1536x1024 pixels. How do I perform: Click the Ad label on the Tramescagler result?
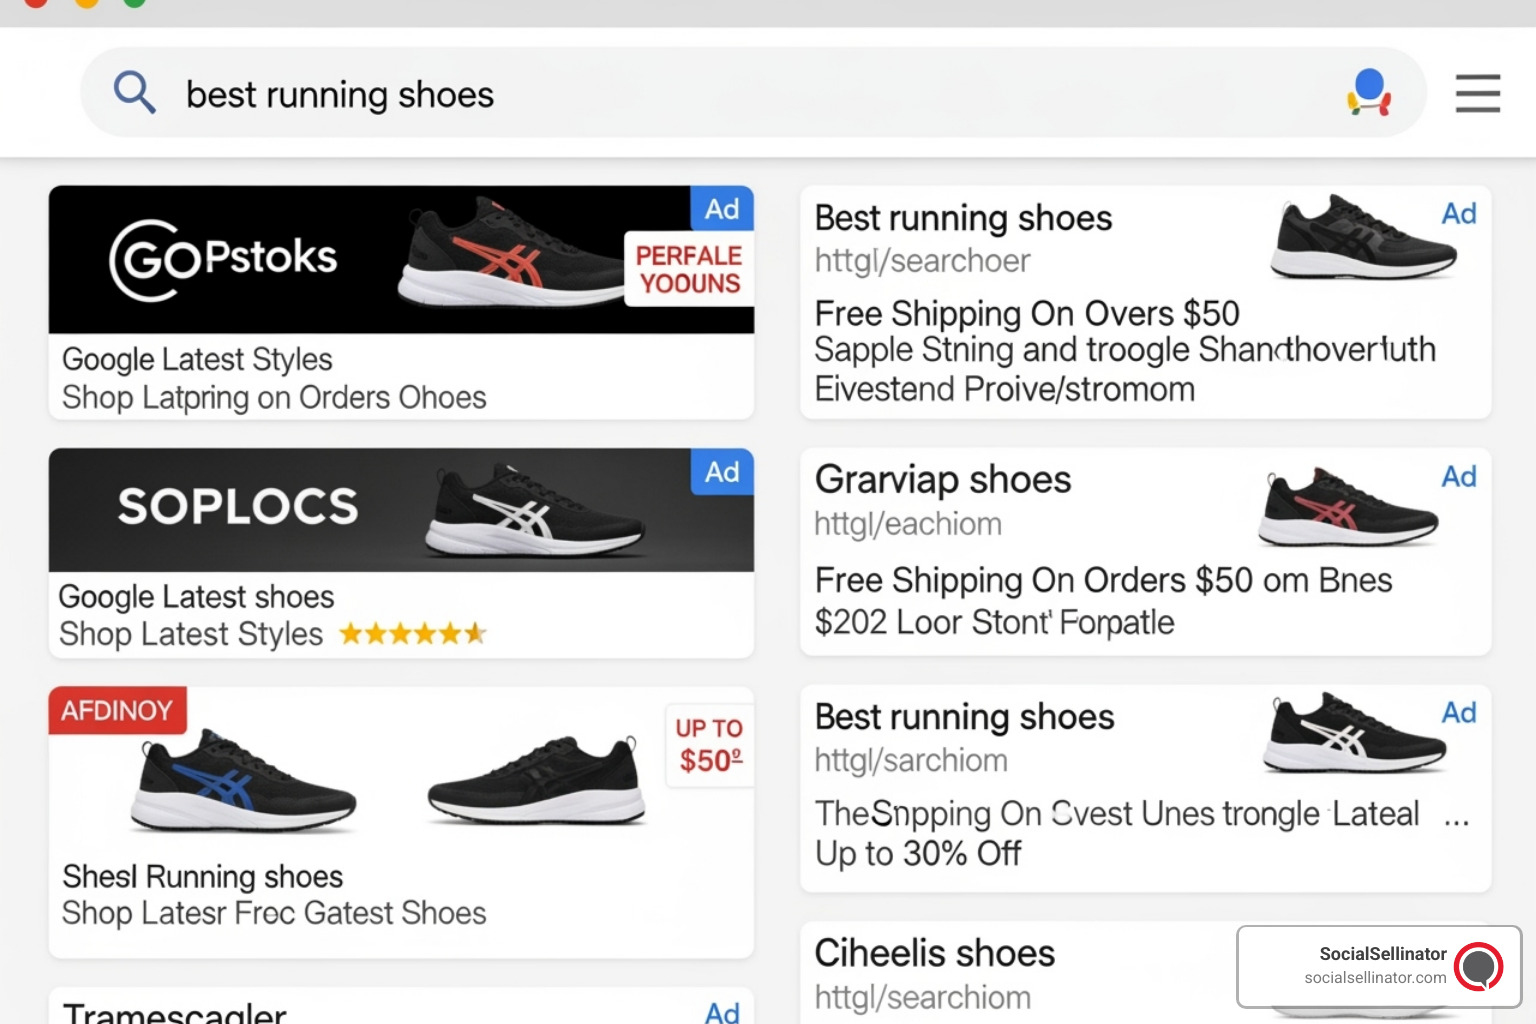click(722, 1012)
